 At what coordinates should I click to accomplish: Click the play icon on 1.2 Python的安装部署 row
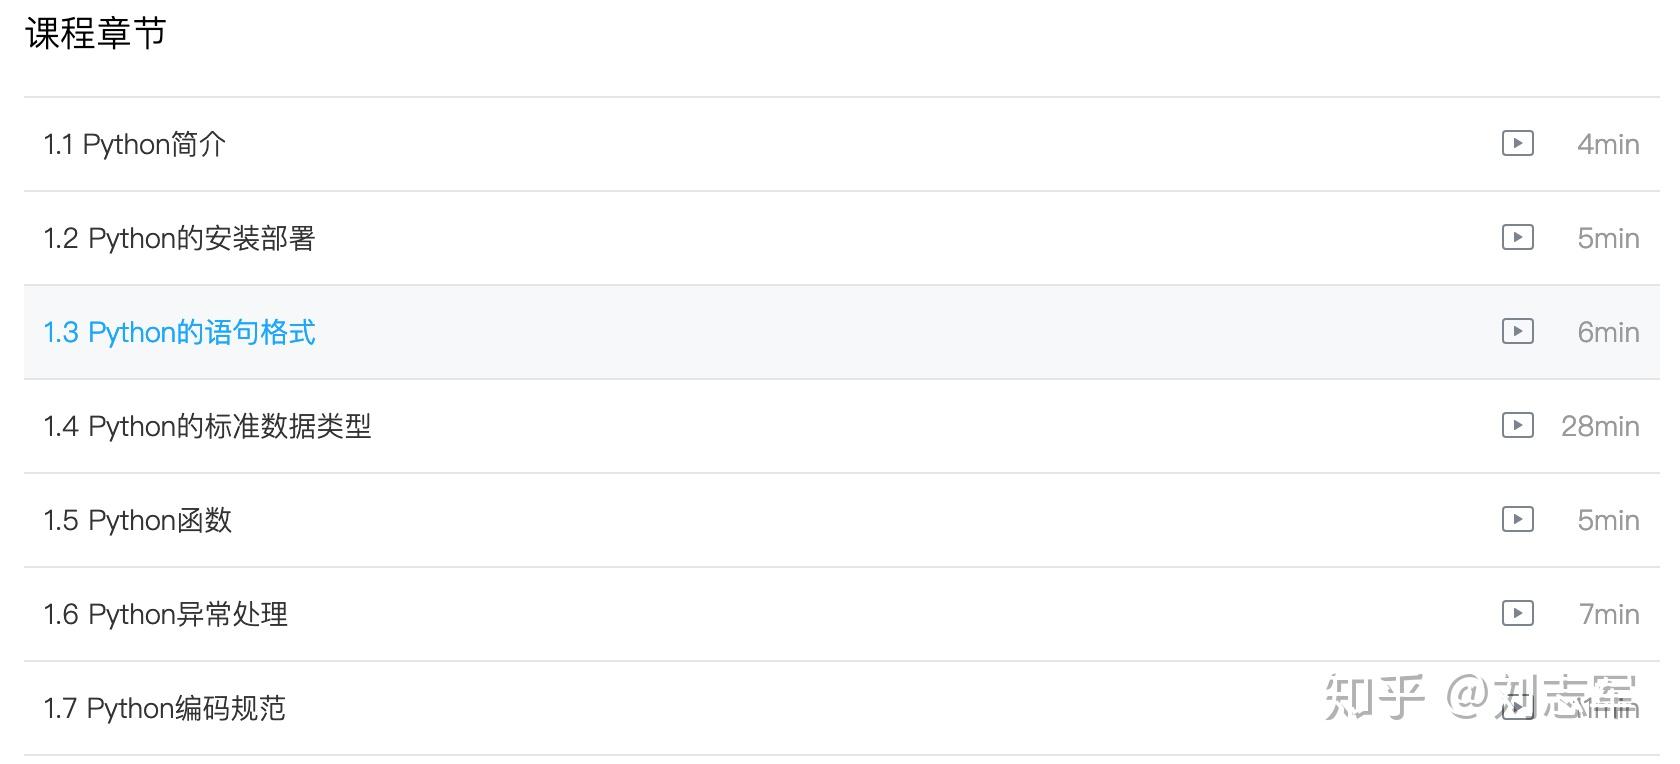click(1517, 238)
